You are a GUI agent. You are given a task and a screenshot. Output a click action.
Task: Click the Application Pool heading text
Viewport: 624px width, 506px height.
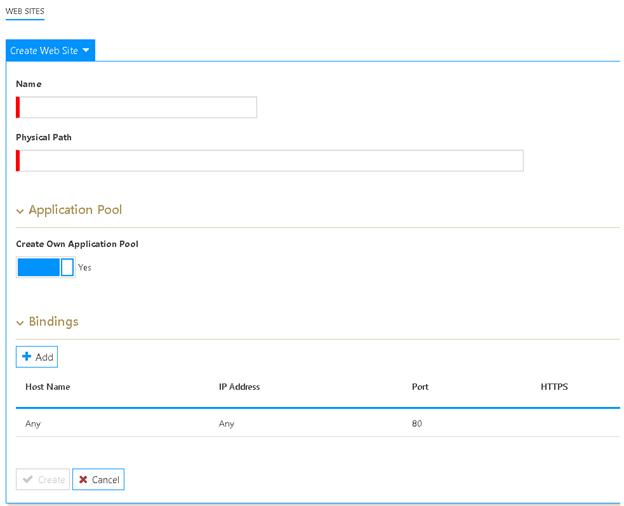pos(75,210)
